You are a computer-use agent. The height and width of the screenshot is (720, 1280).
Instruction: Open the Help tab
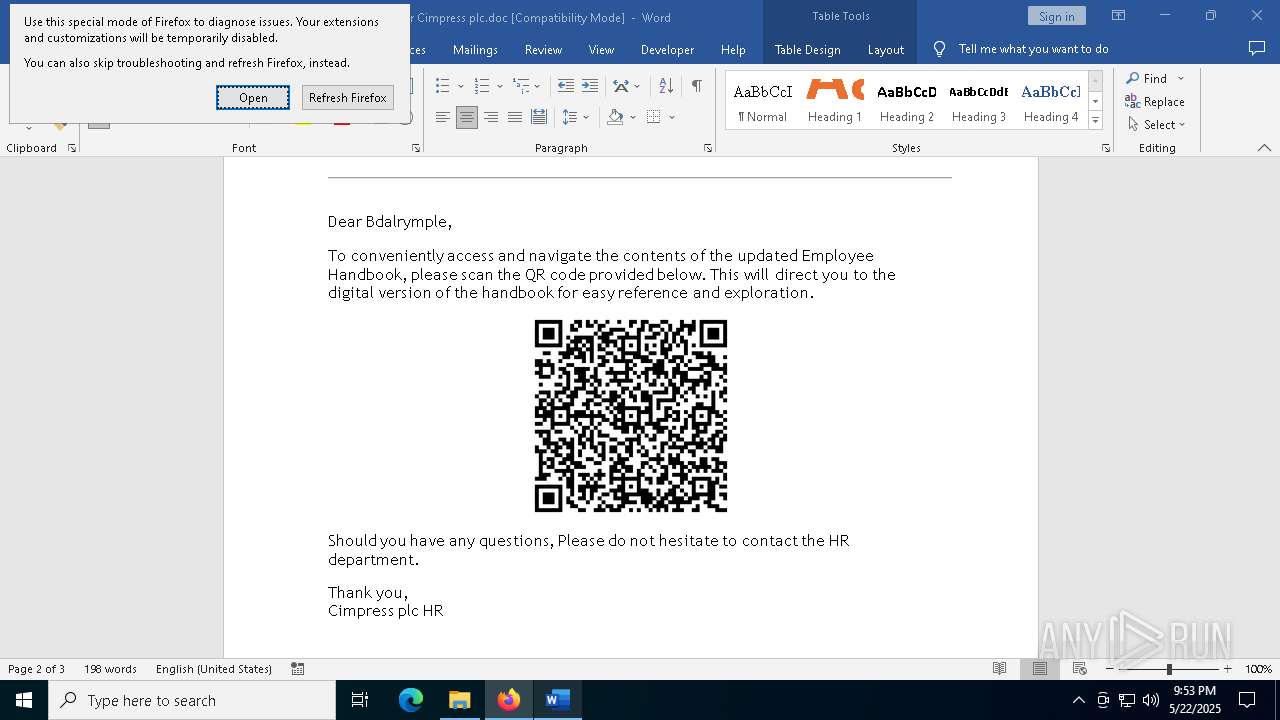(x=733, y=49)
